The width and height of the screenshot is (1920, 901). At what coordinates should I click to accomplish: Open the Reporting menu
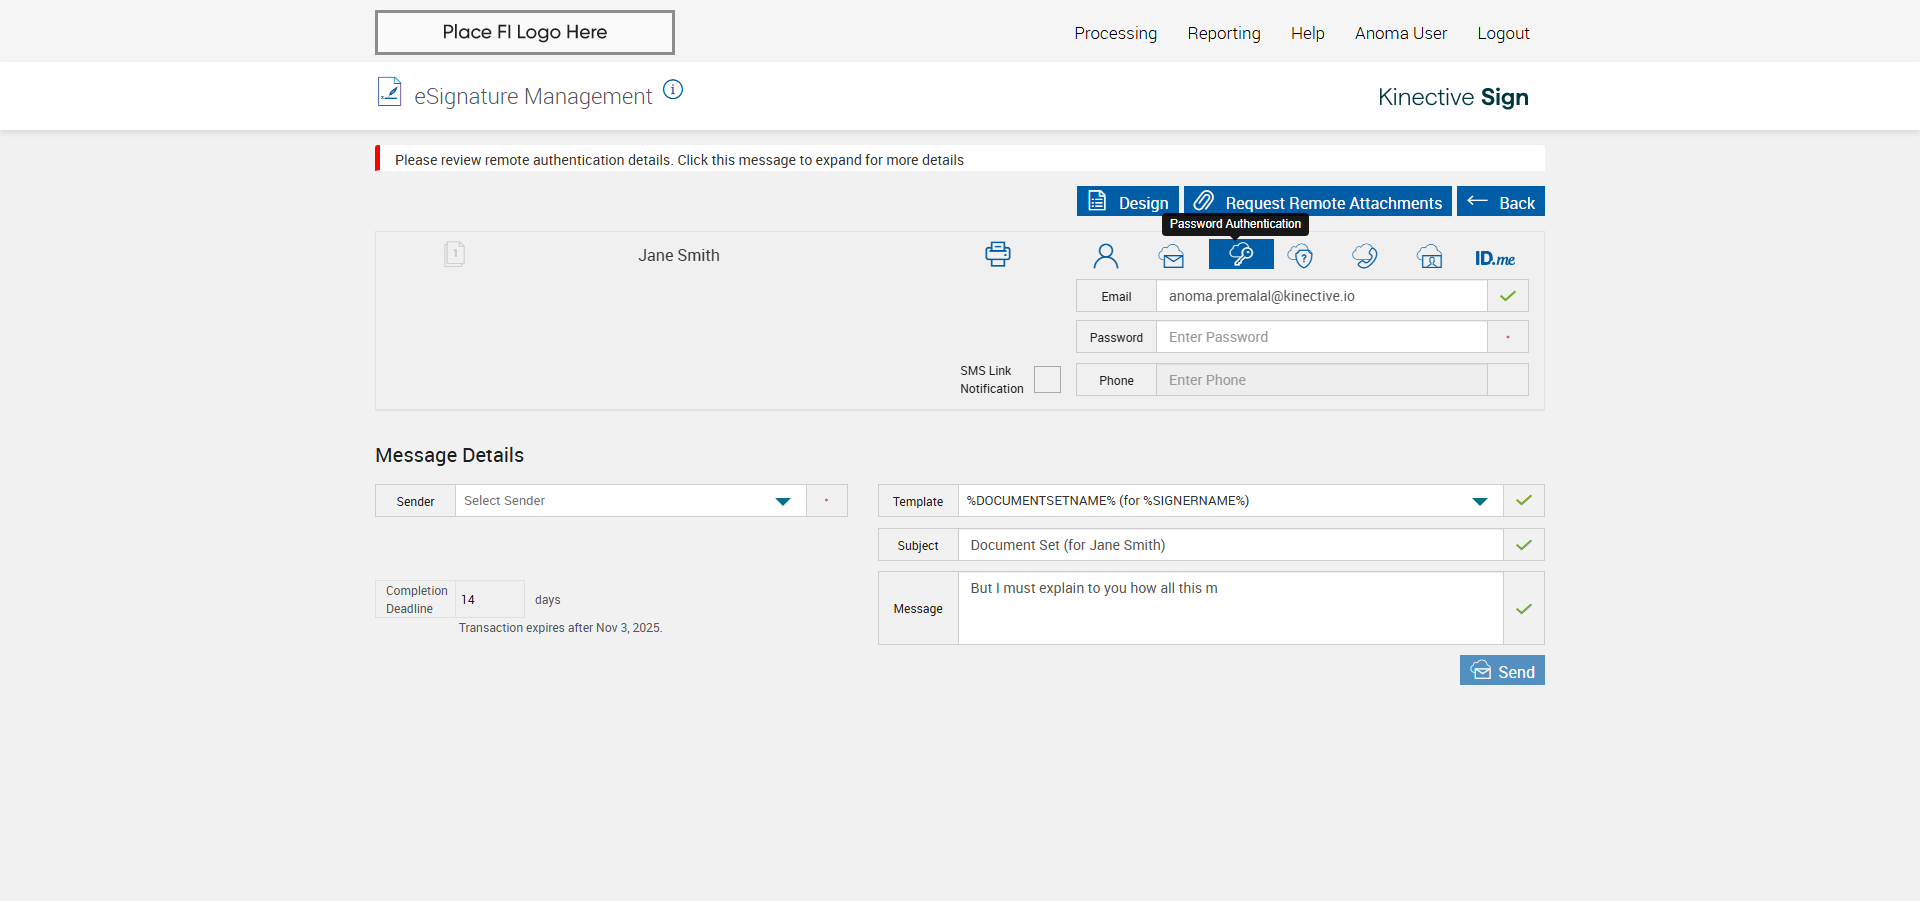point(1223,33)
